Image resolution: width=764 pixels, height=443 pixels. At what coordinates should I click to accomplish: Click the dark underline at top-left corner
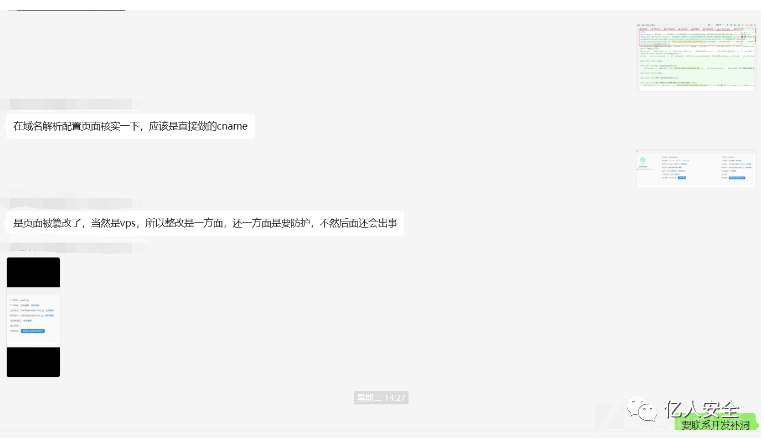[66, 10]
